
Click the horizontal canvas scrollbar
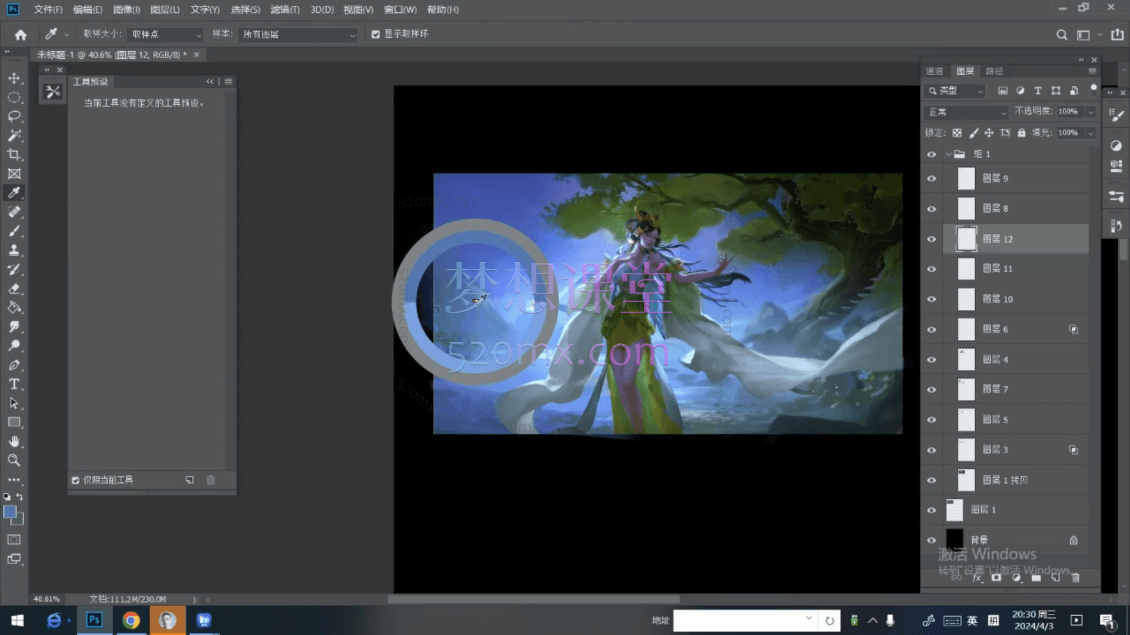point(533,599)
